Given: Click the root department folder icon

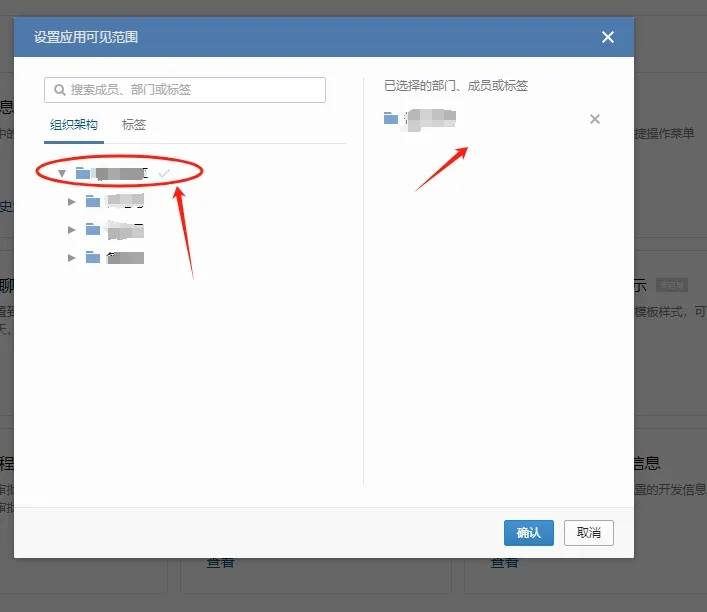Looking at the screenshot, I should [x=83, y=173].
